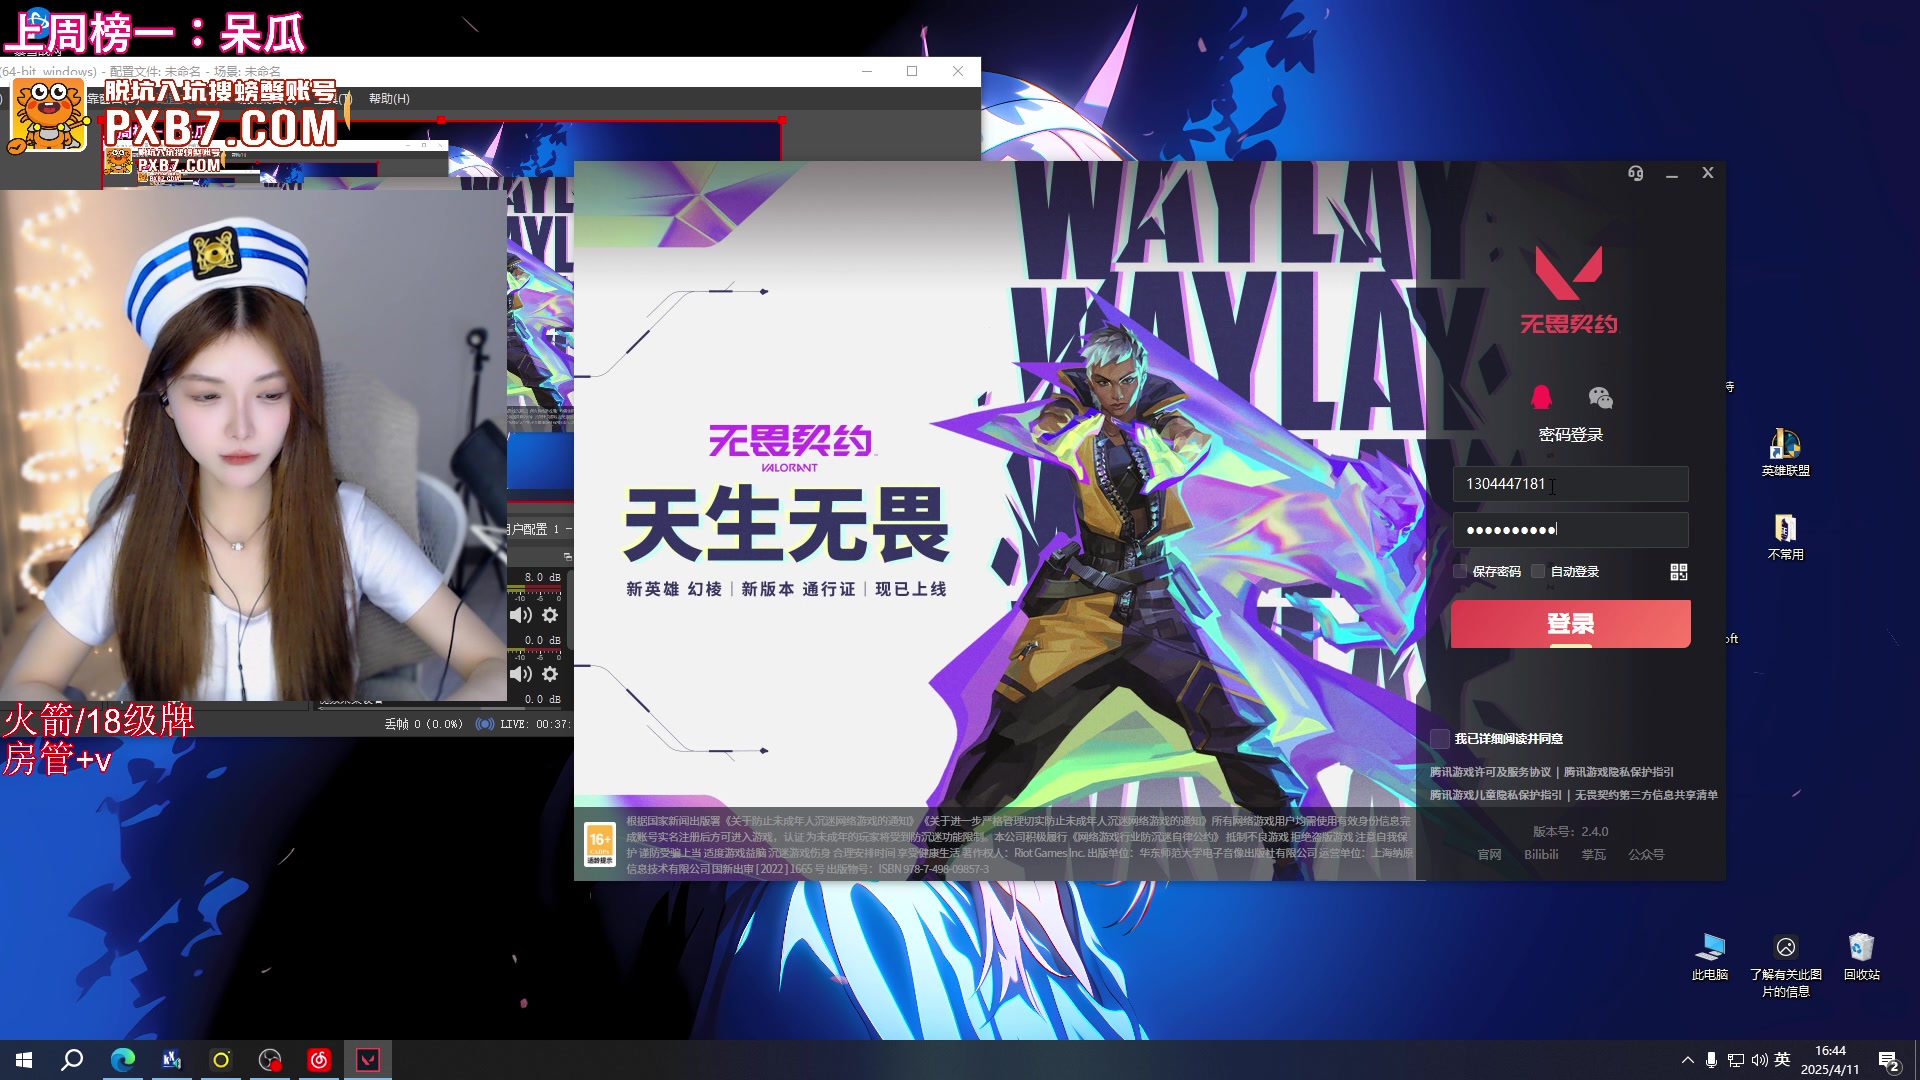Viewport: 1920px width, 1080px height.
Task: Open 英雄联盟 desktop shortcut
Action: pyautogui.click(x=1785, y=452)
